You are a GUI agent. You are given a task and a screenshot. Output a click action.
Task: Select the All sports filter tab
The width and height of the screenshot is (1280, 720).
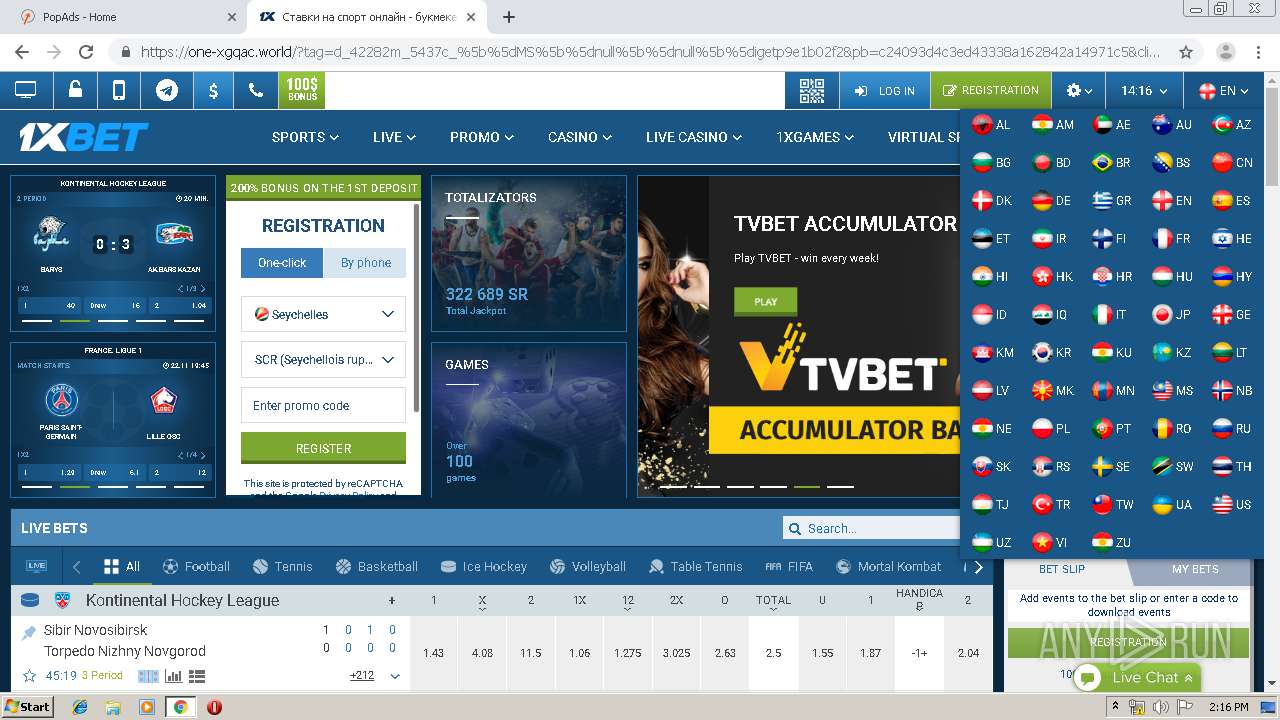pos(121,566)
